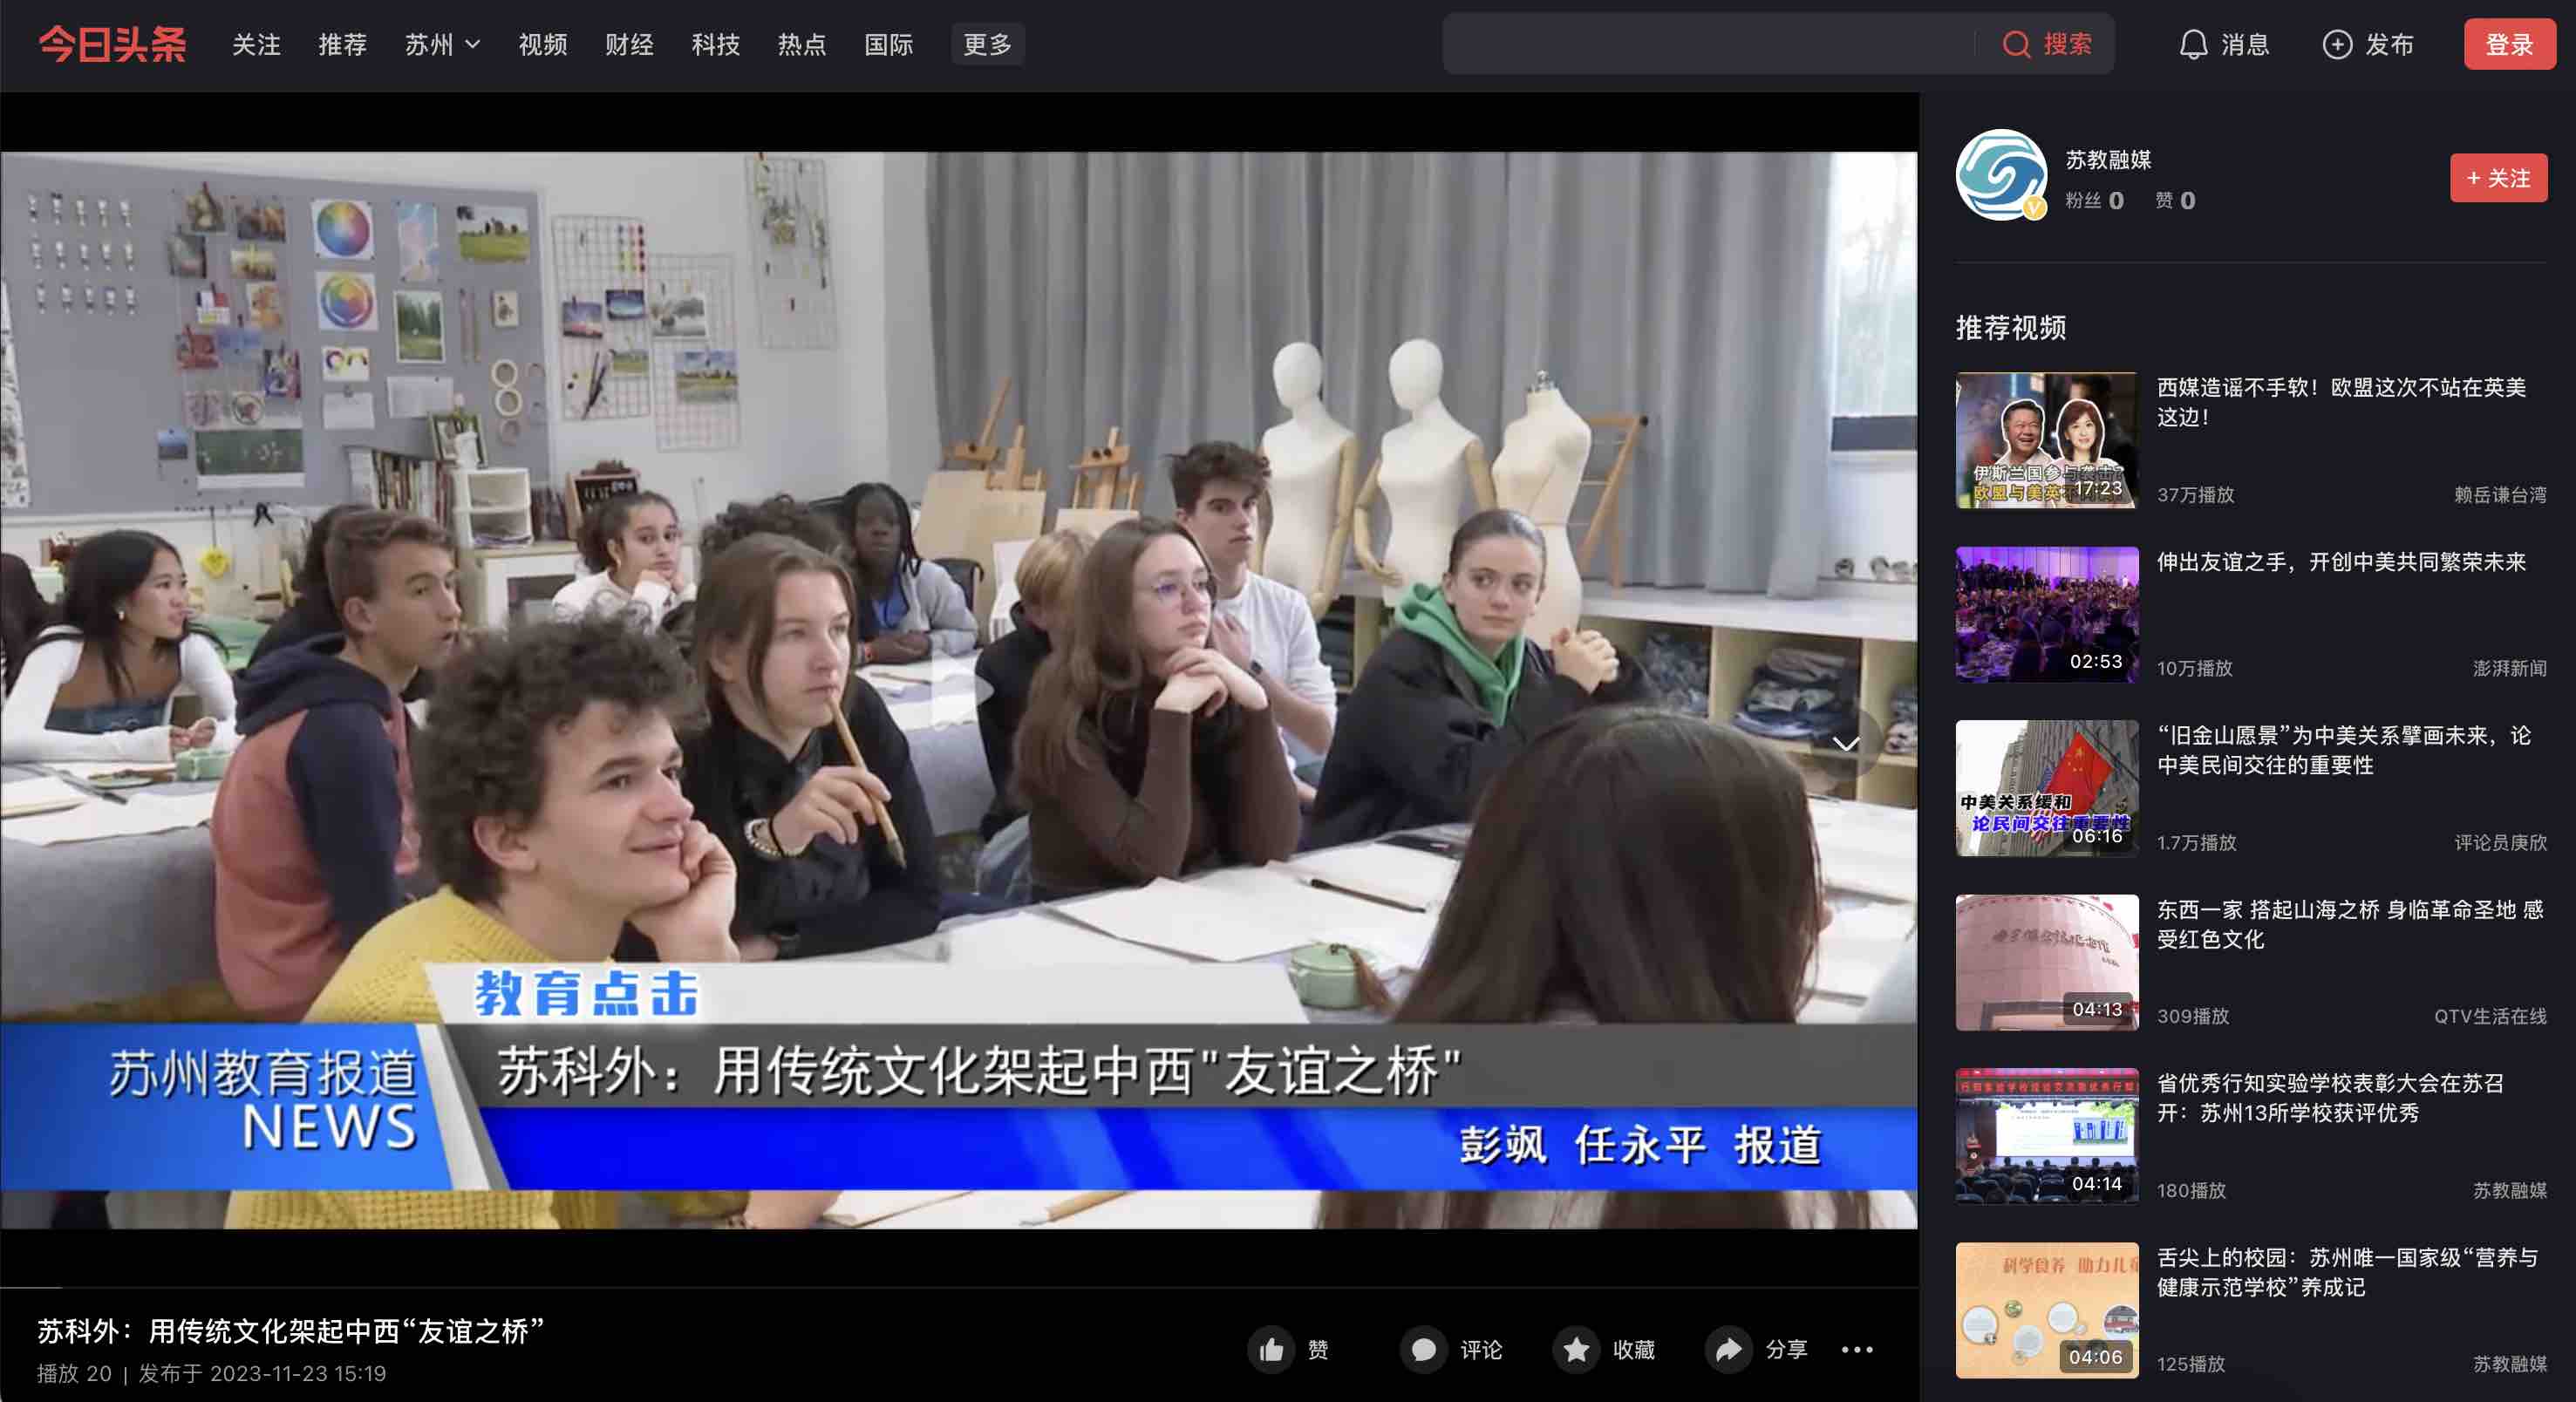
Task: Switch to the 视频 channel
Action: [x=543, y=44]
